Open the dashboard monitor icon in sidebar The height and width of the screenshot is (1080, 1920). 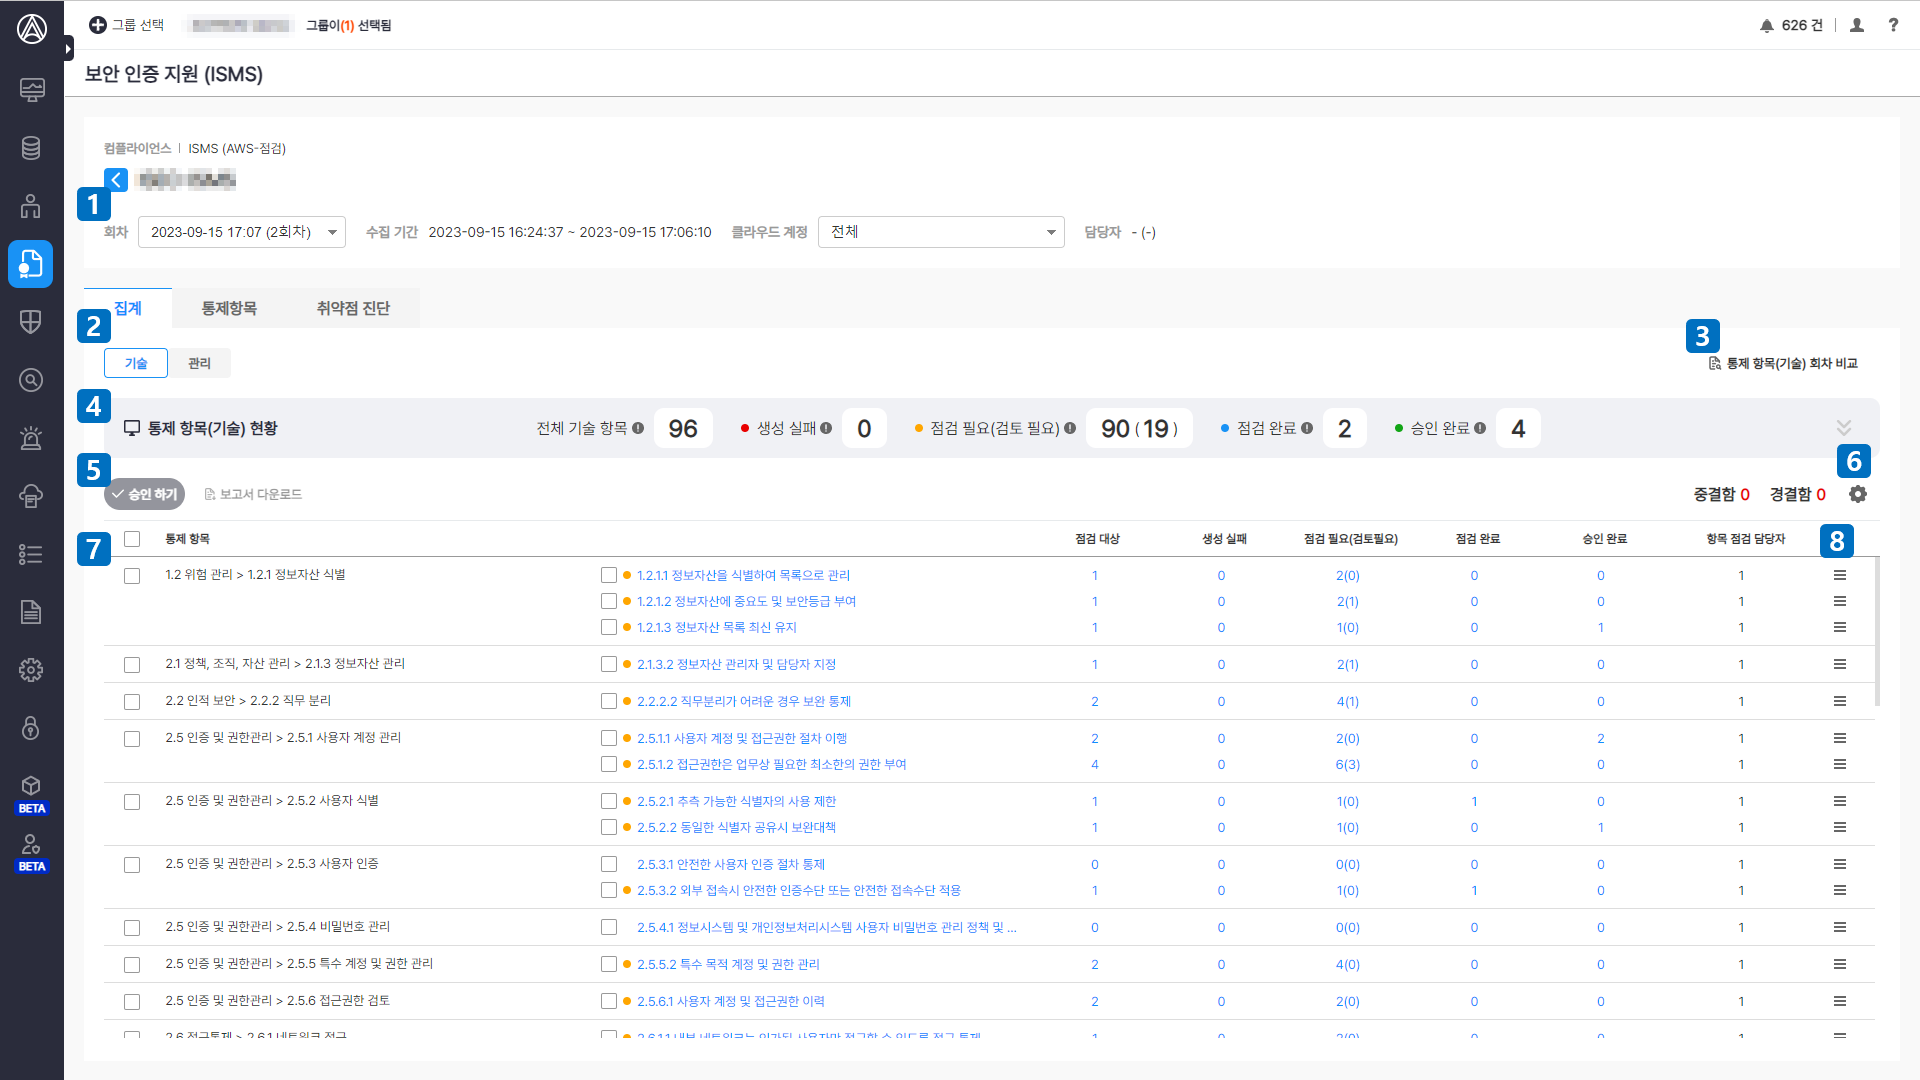(31, 90)
